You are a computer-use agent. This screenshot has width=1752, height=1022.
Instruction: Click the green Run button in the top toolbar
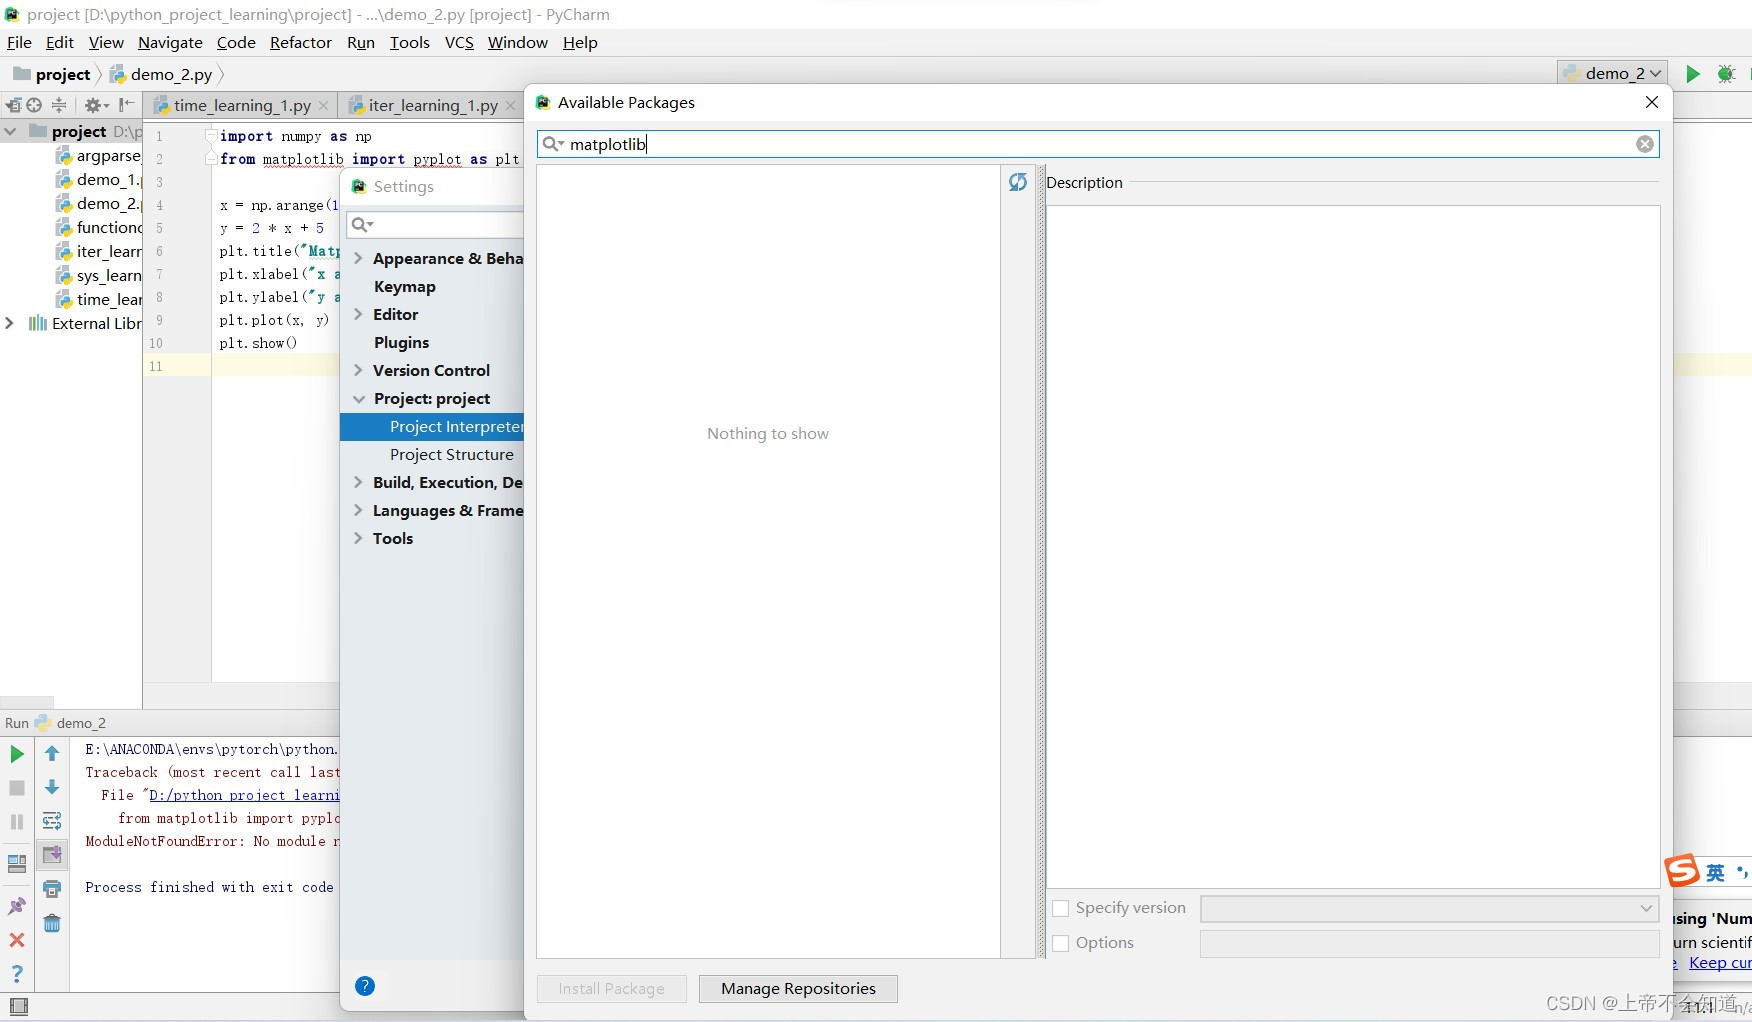(x=1692, y=74)
